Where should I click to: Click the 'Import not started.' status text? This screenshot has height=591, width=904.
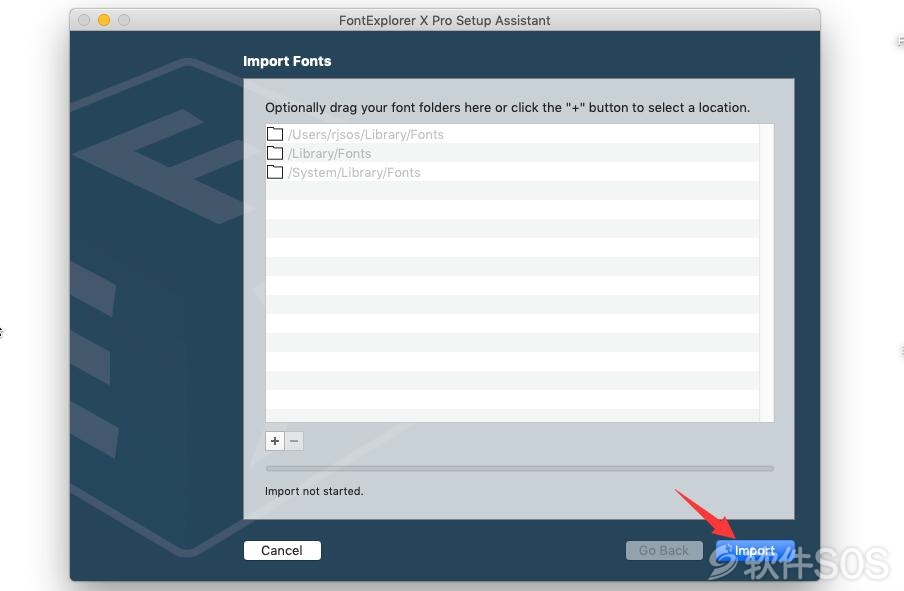click(x=314, y=491)
